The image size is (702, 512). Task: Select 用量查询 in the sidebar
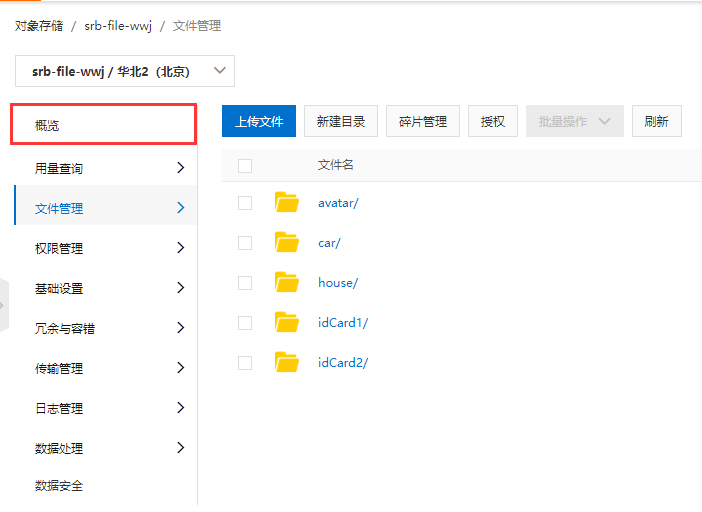coord(106,168)
